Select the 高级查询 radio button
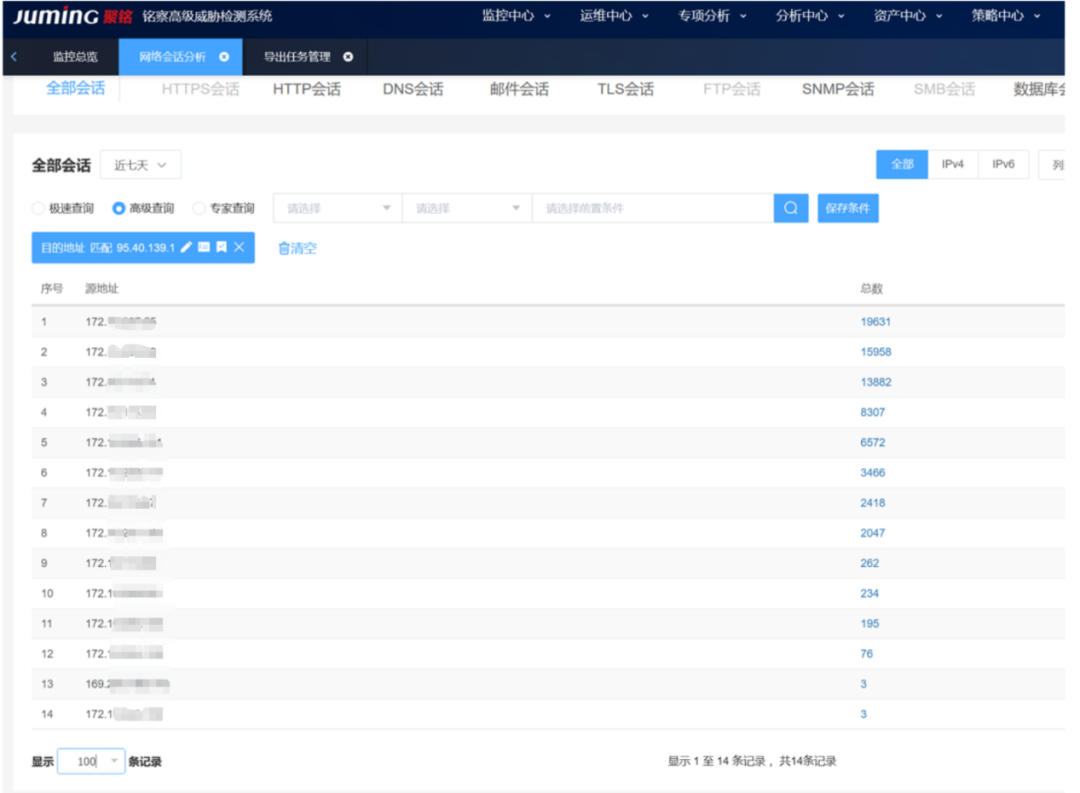Image resolution: width=1080 pixels, height=793 pixels. click(119, 209)
